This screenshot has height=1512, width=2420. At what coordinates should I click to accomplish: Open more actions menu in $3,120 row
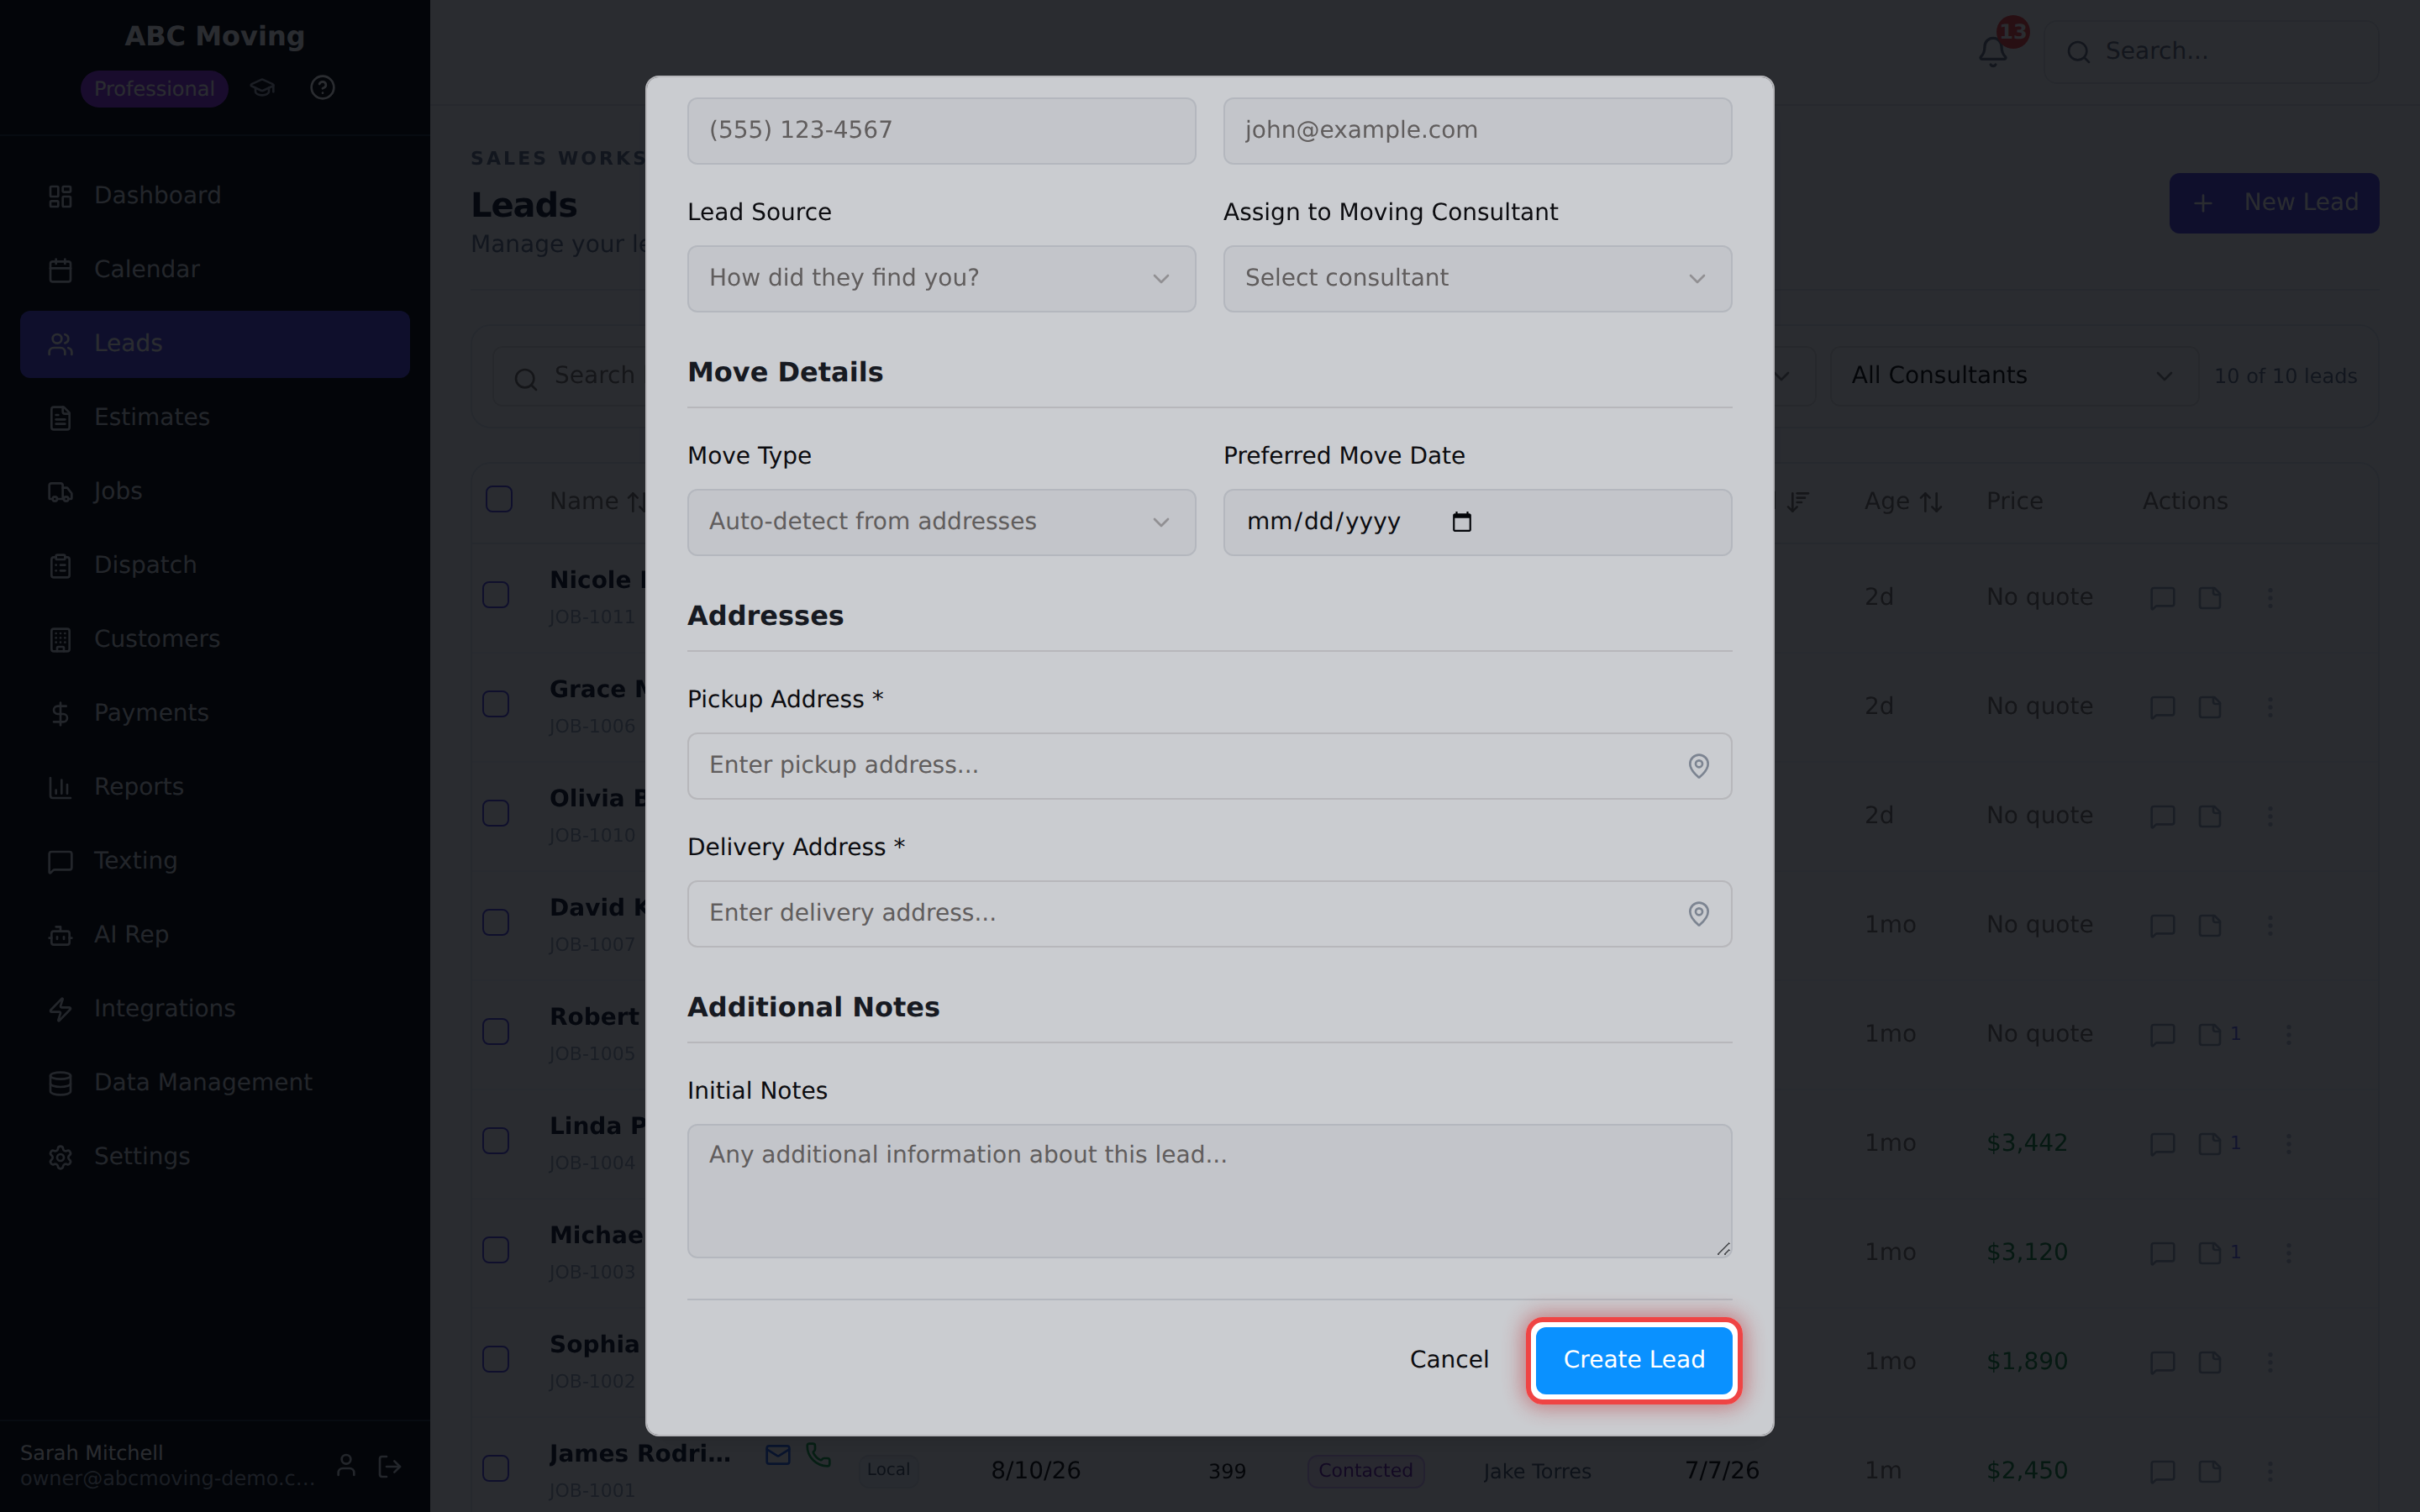tap(2288, 1253)
